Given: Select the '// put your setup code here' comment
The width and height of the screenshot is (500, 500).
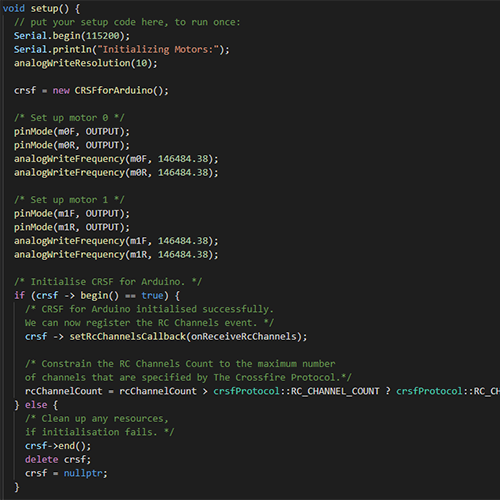Looking at the screenshot, I should (127, 22).
